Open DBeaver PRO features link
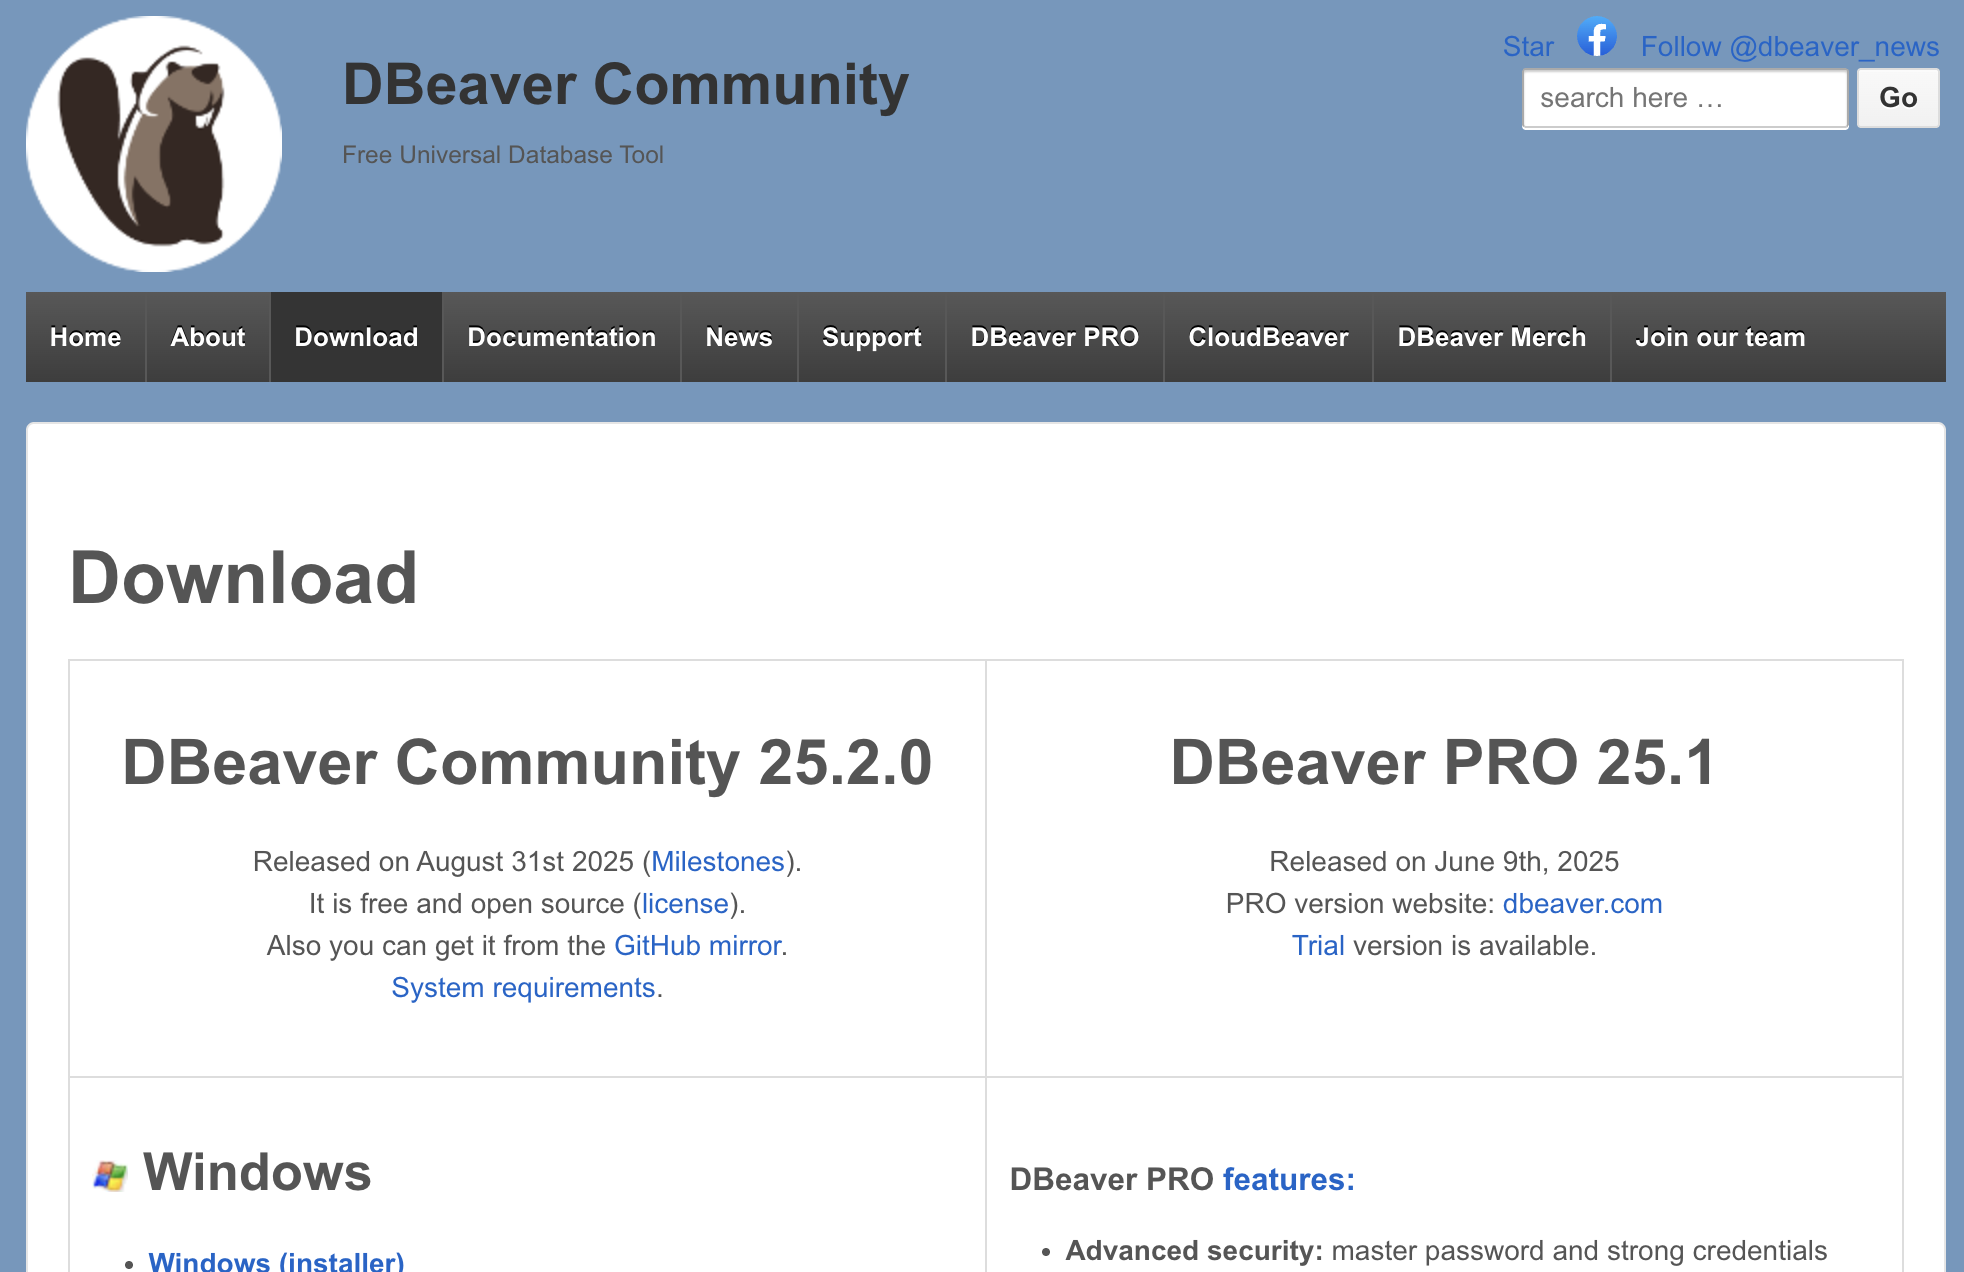 [1289, 1179]
